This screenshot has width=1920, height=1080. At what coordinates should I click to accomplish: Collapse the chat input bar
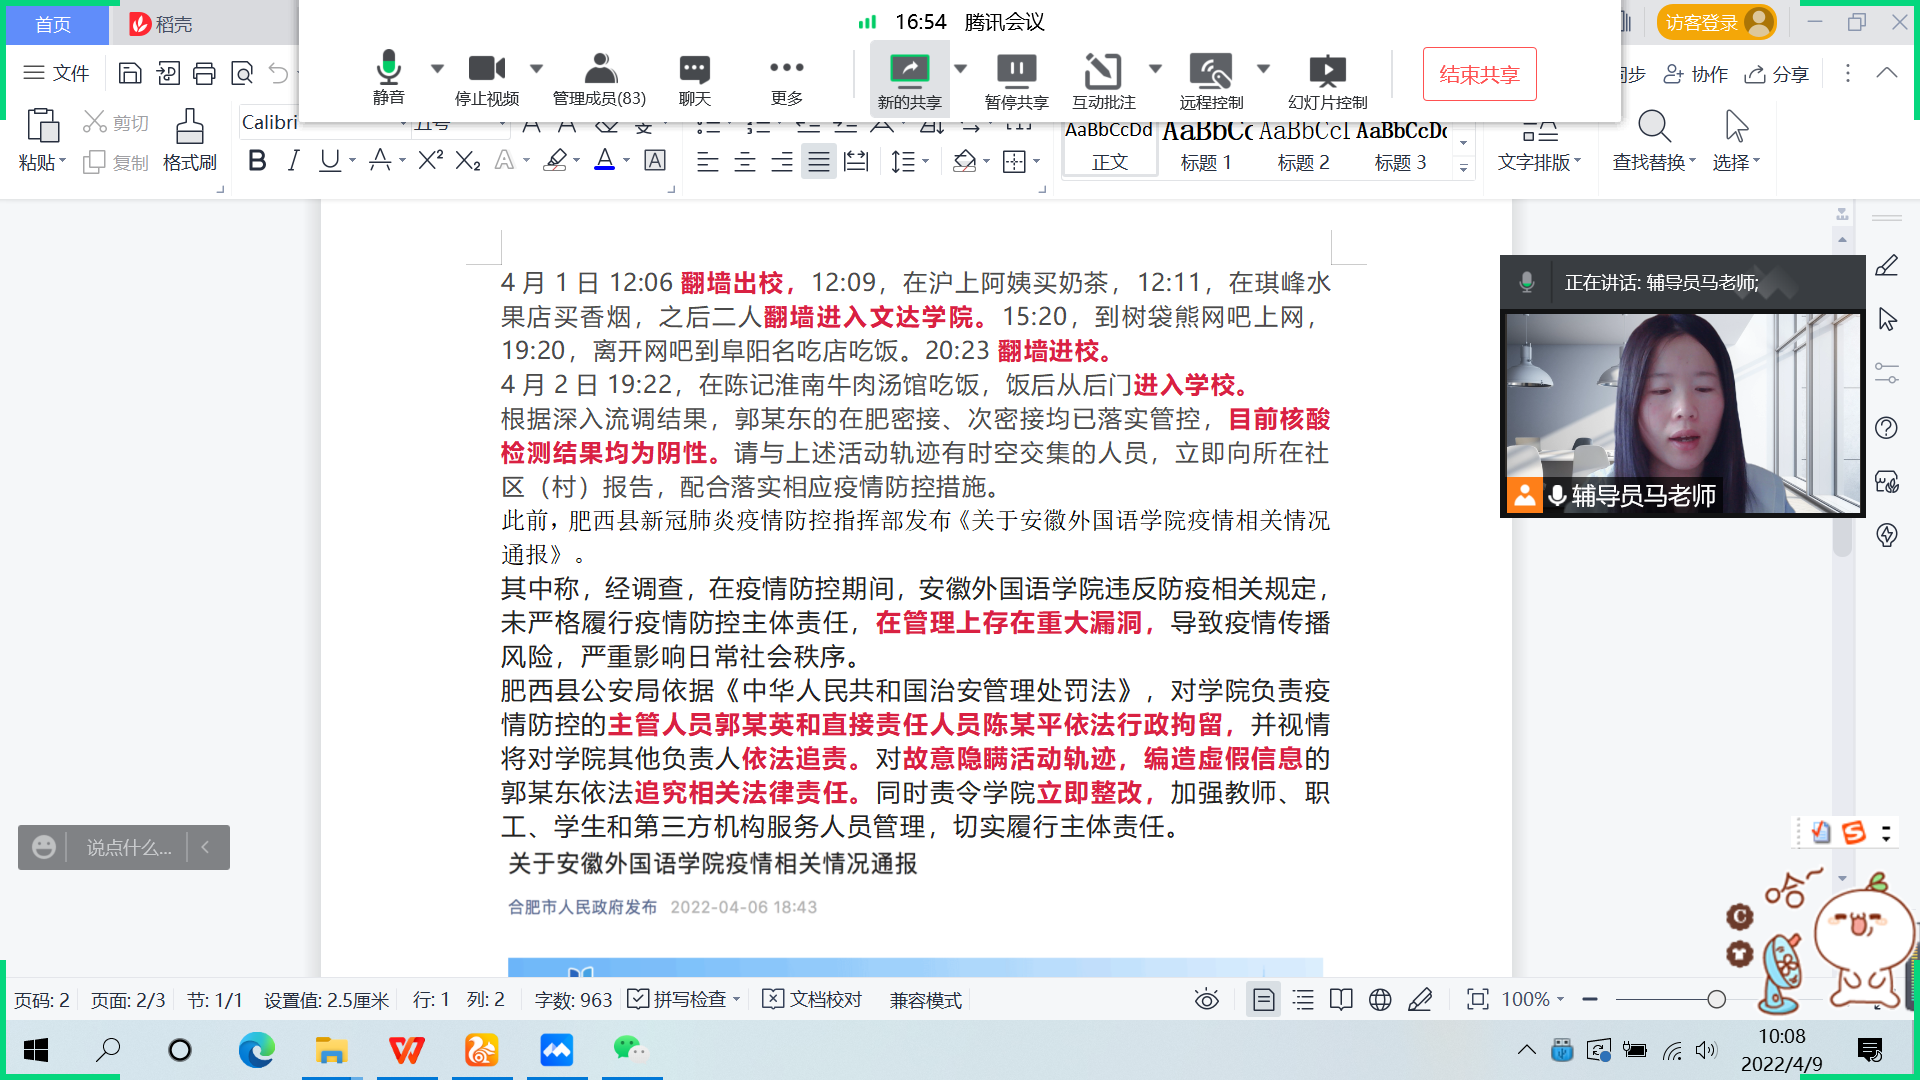click(x=206, y=847)
